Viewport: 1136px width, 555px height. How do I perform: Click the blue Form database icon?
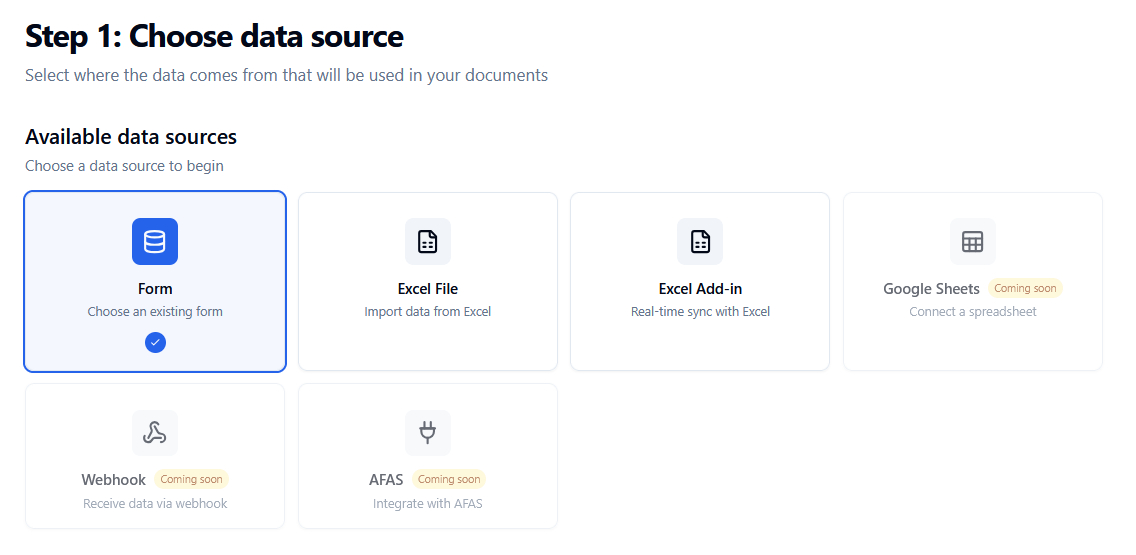pos(155,241)
